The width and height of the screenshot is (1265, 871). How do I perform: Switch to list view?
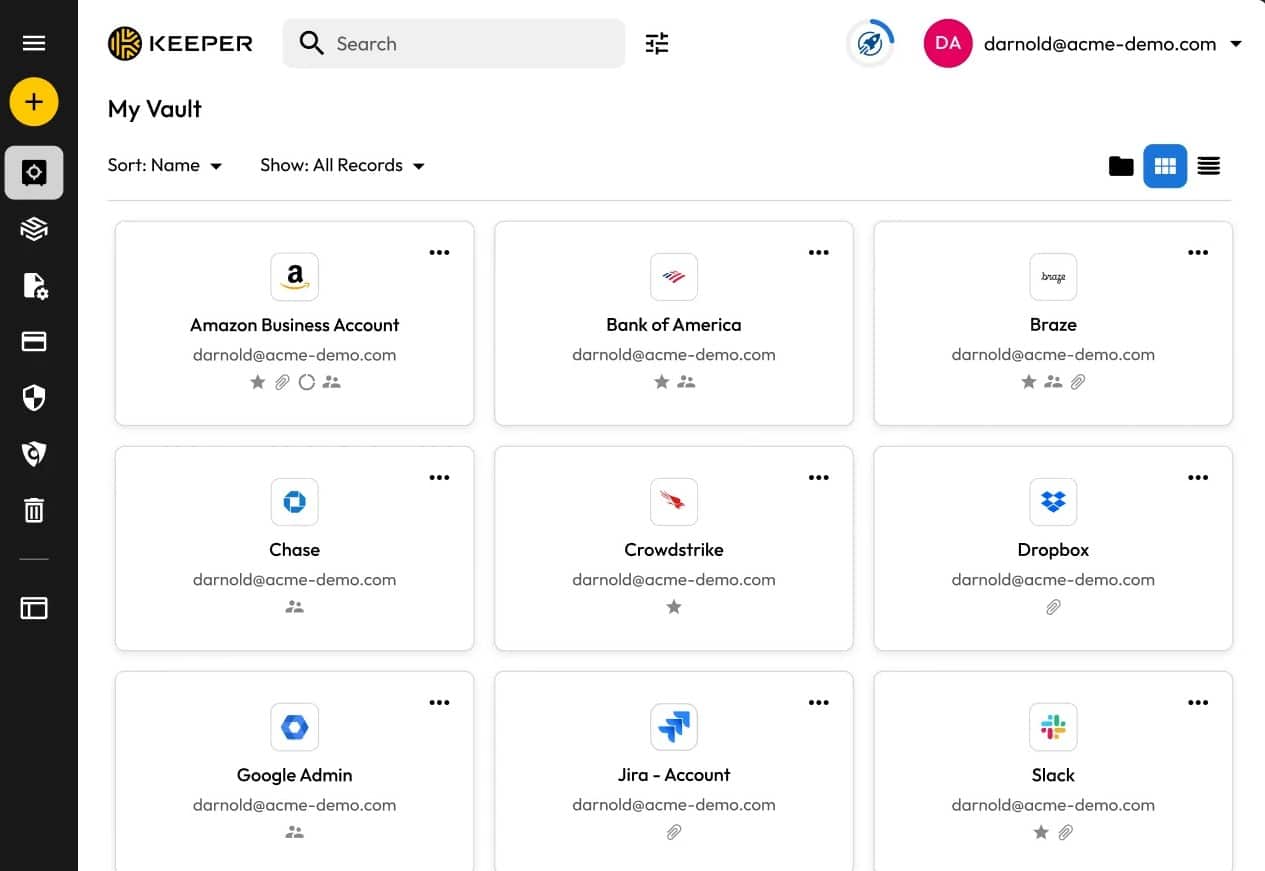point(1209,166)
